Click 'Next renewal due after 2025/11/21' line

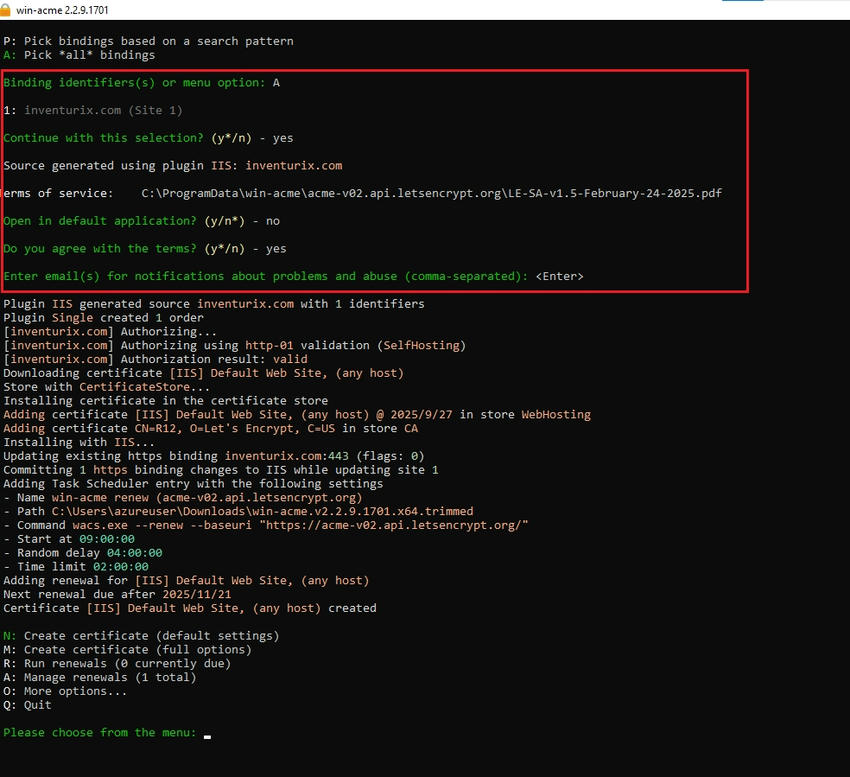click(x=117, y=594)
